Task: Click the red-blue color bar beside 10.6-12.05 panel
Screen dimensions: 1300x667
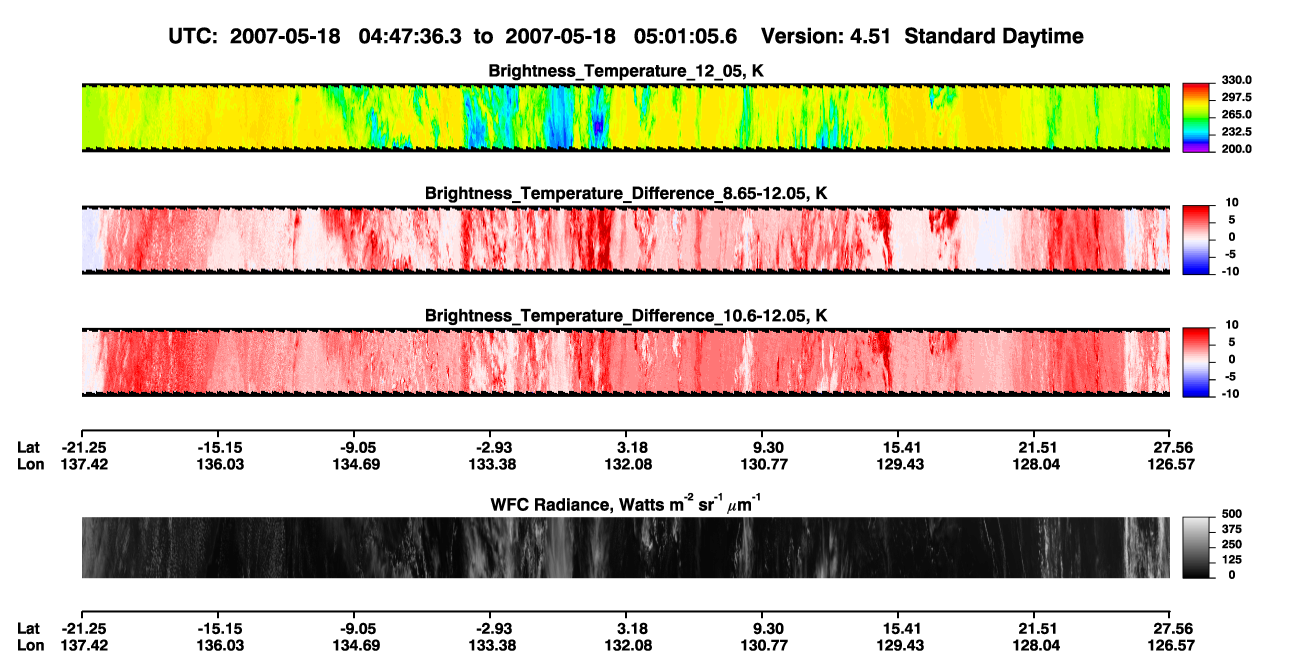Action: [x=1195, y=361]
